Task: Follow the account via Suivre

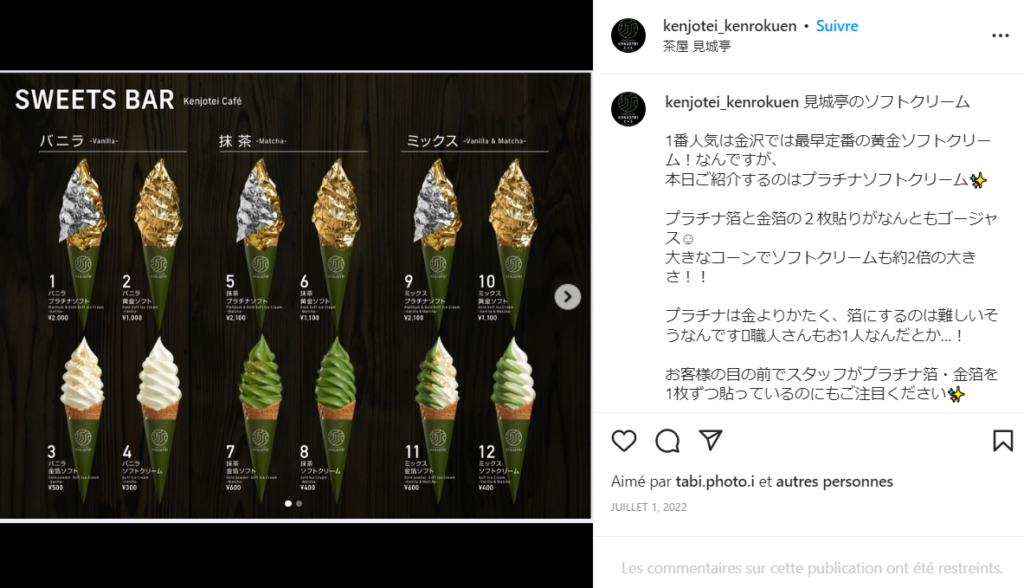Action: (x=837, y=26)
